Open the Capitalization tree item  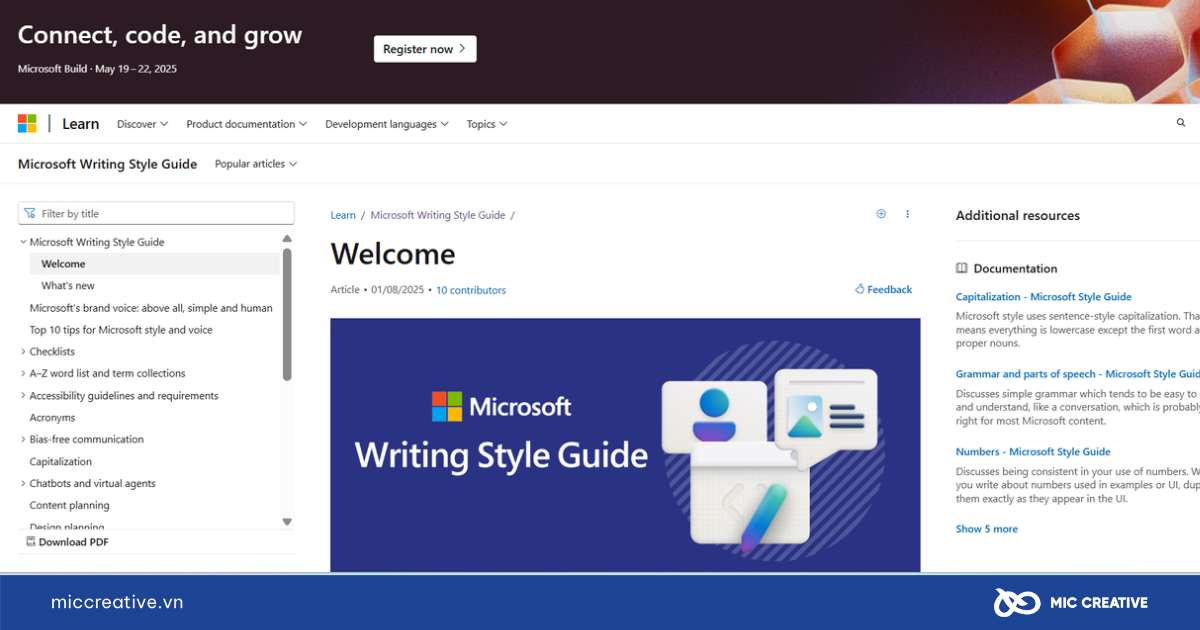click(x=61, y=462)
